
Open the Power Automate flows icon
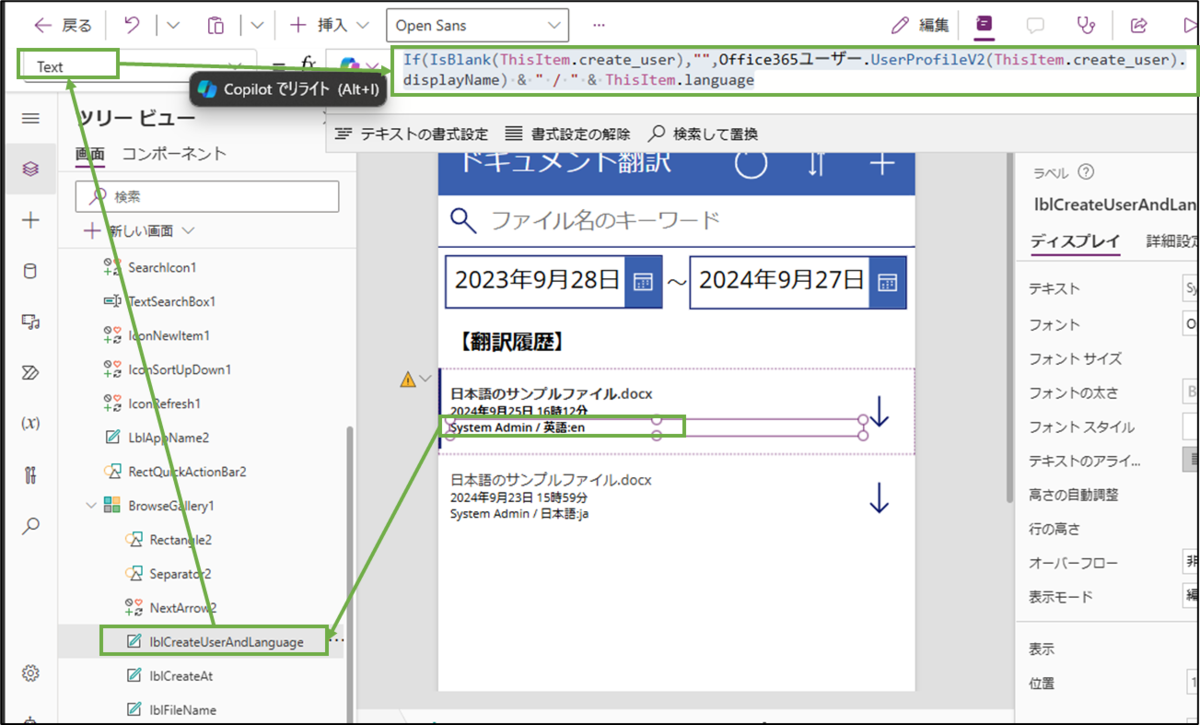pos(30,372)
